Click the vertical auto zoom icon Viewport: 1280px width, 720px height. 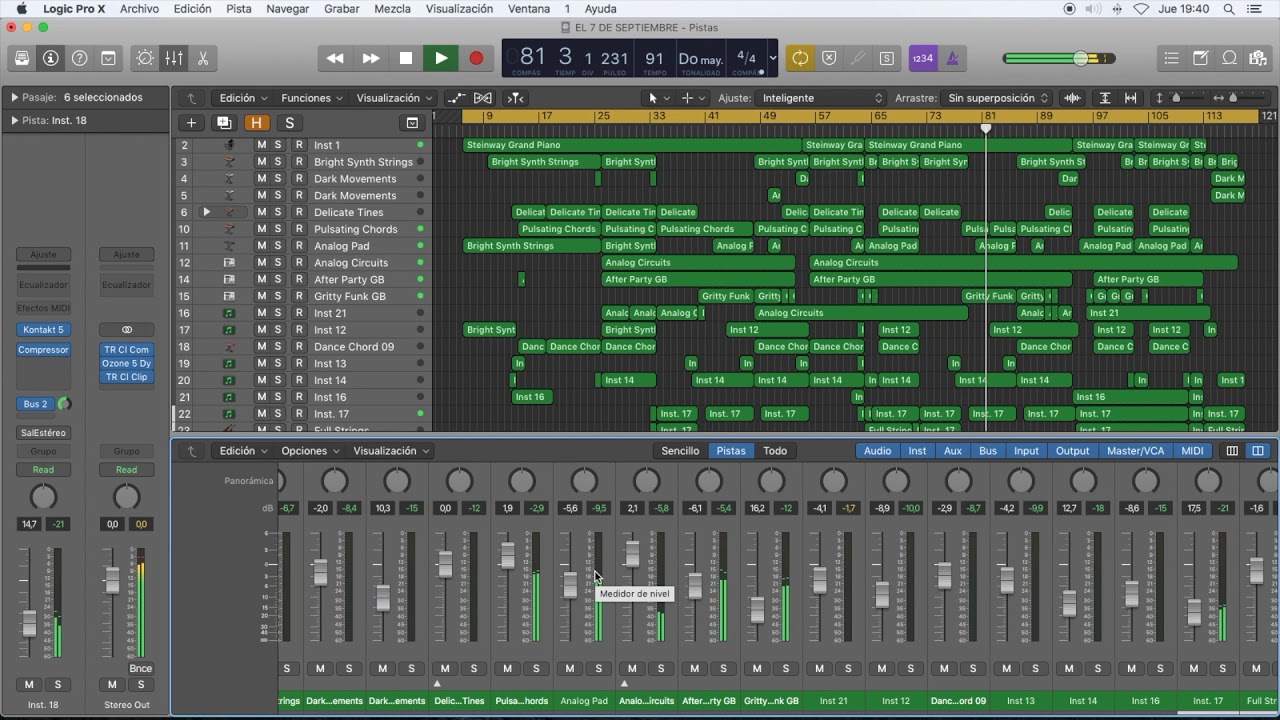coord(1105,98)
